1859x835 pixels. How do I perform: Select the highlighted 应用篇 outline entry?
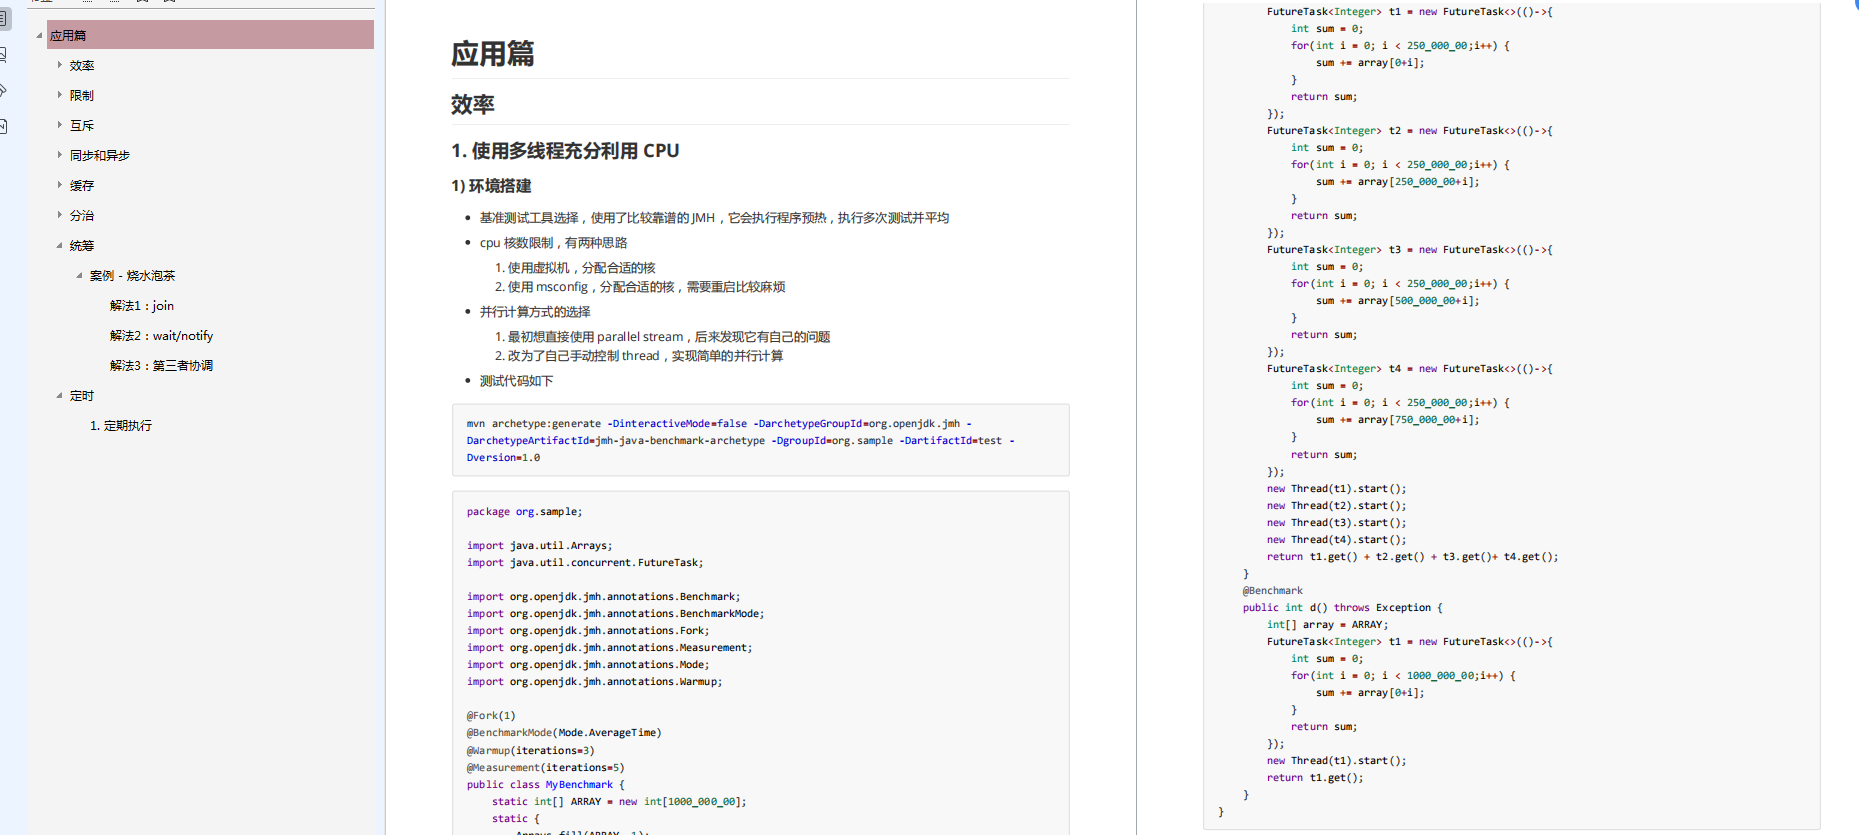(x=210, y=35)
